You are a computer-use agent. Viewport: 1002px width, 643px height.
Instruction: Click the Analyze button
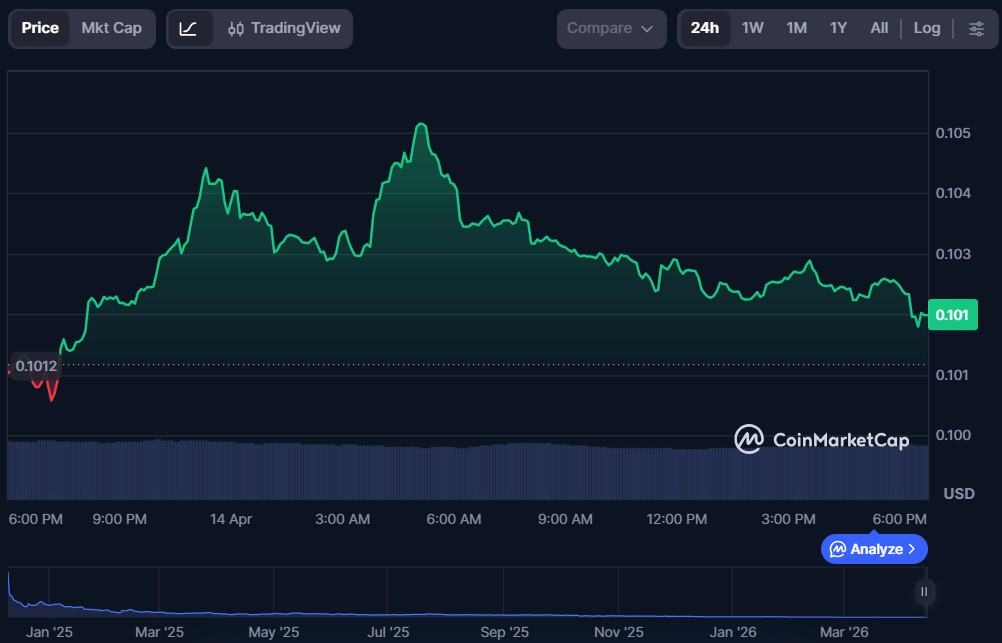coord(874,549)
